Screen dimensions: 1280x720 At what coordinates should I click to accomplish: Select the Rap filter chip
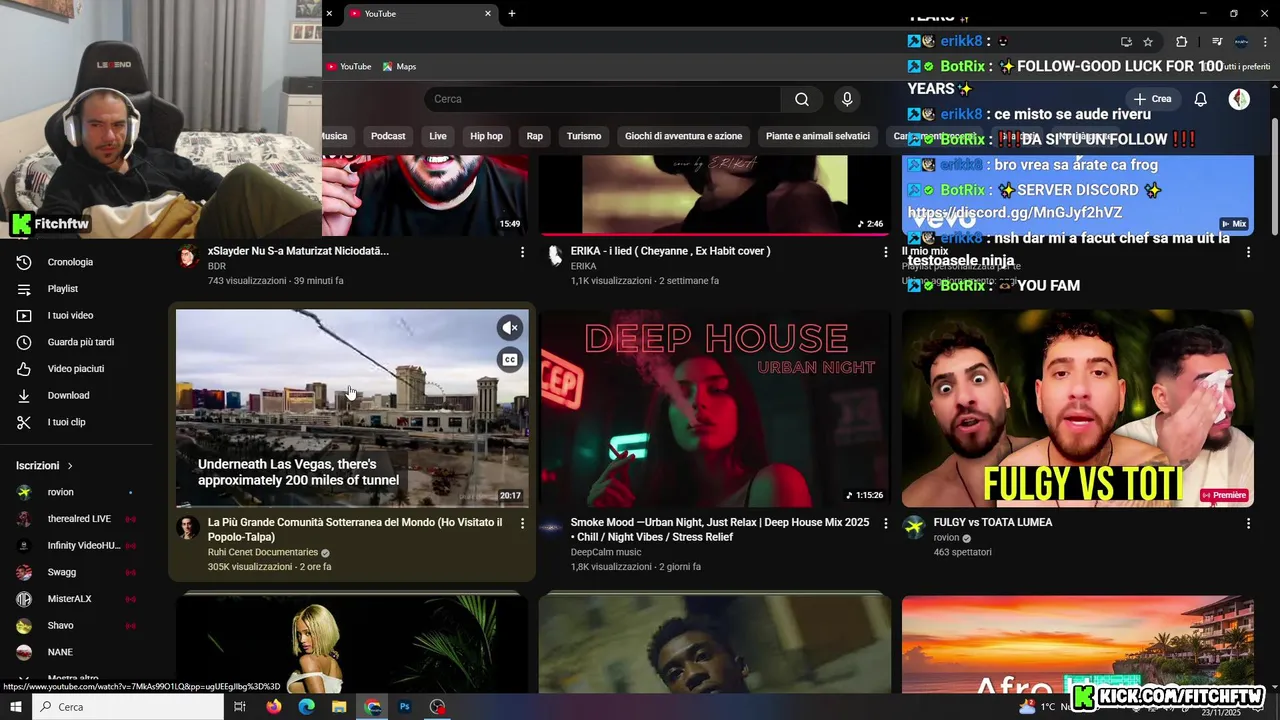(x=535, y=136)
